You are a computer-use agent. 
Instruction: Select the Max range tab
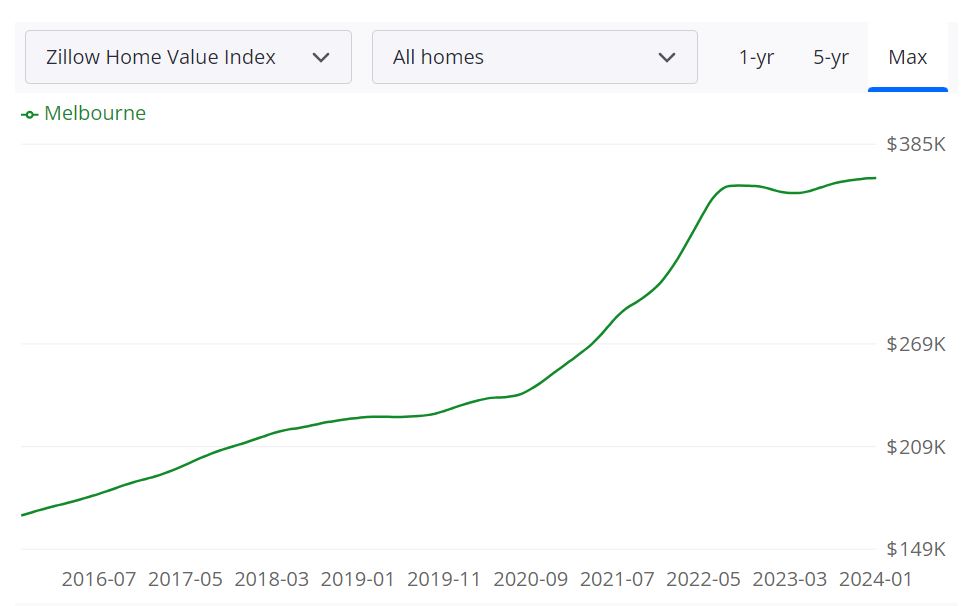pyautogui.click(x=908, y=57)
